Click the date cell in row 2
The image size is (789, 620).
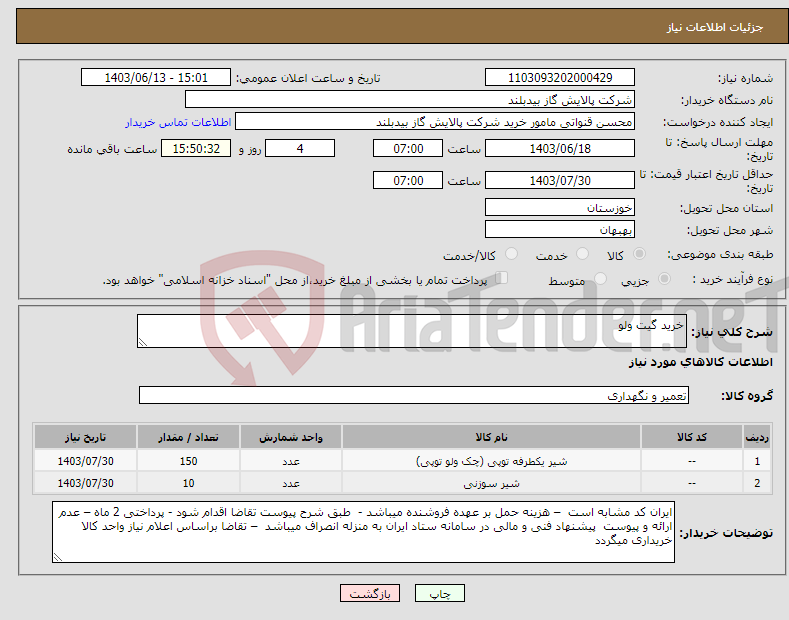point(86,483)
